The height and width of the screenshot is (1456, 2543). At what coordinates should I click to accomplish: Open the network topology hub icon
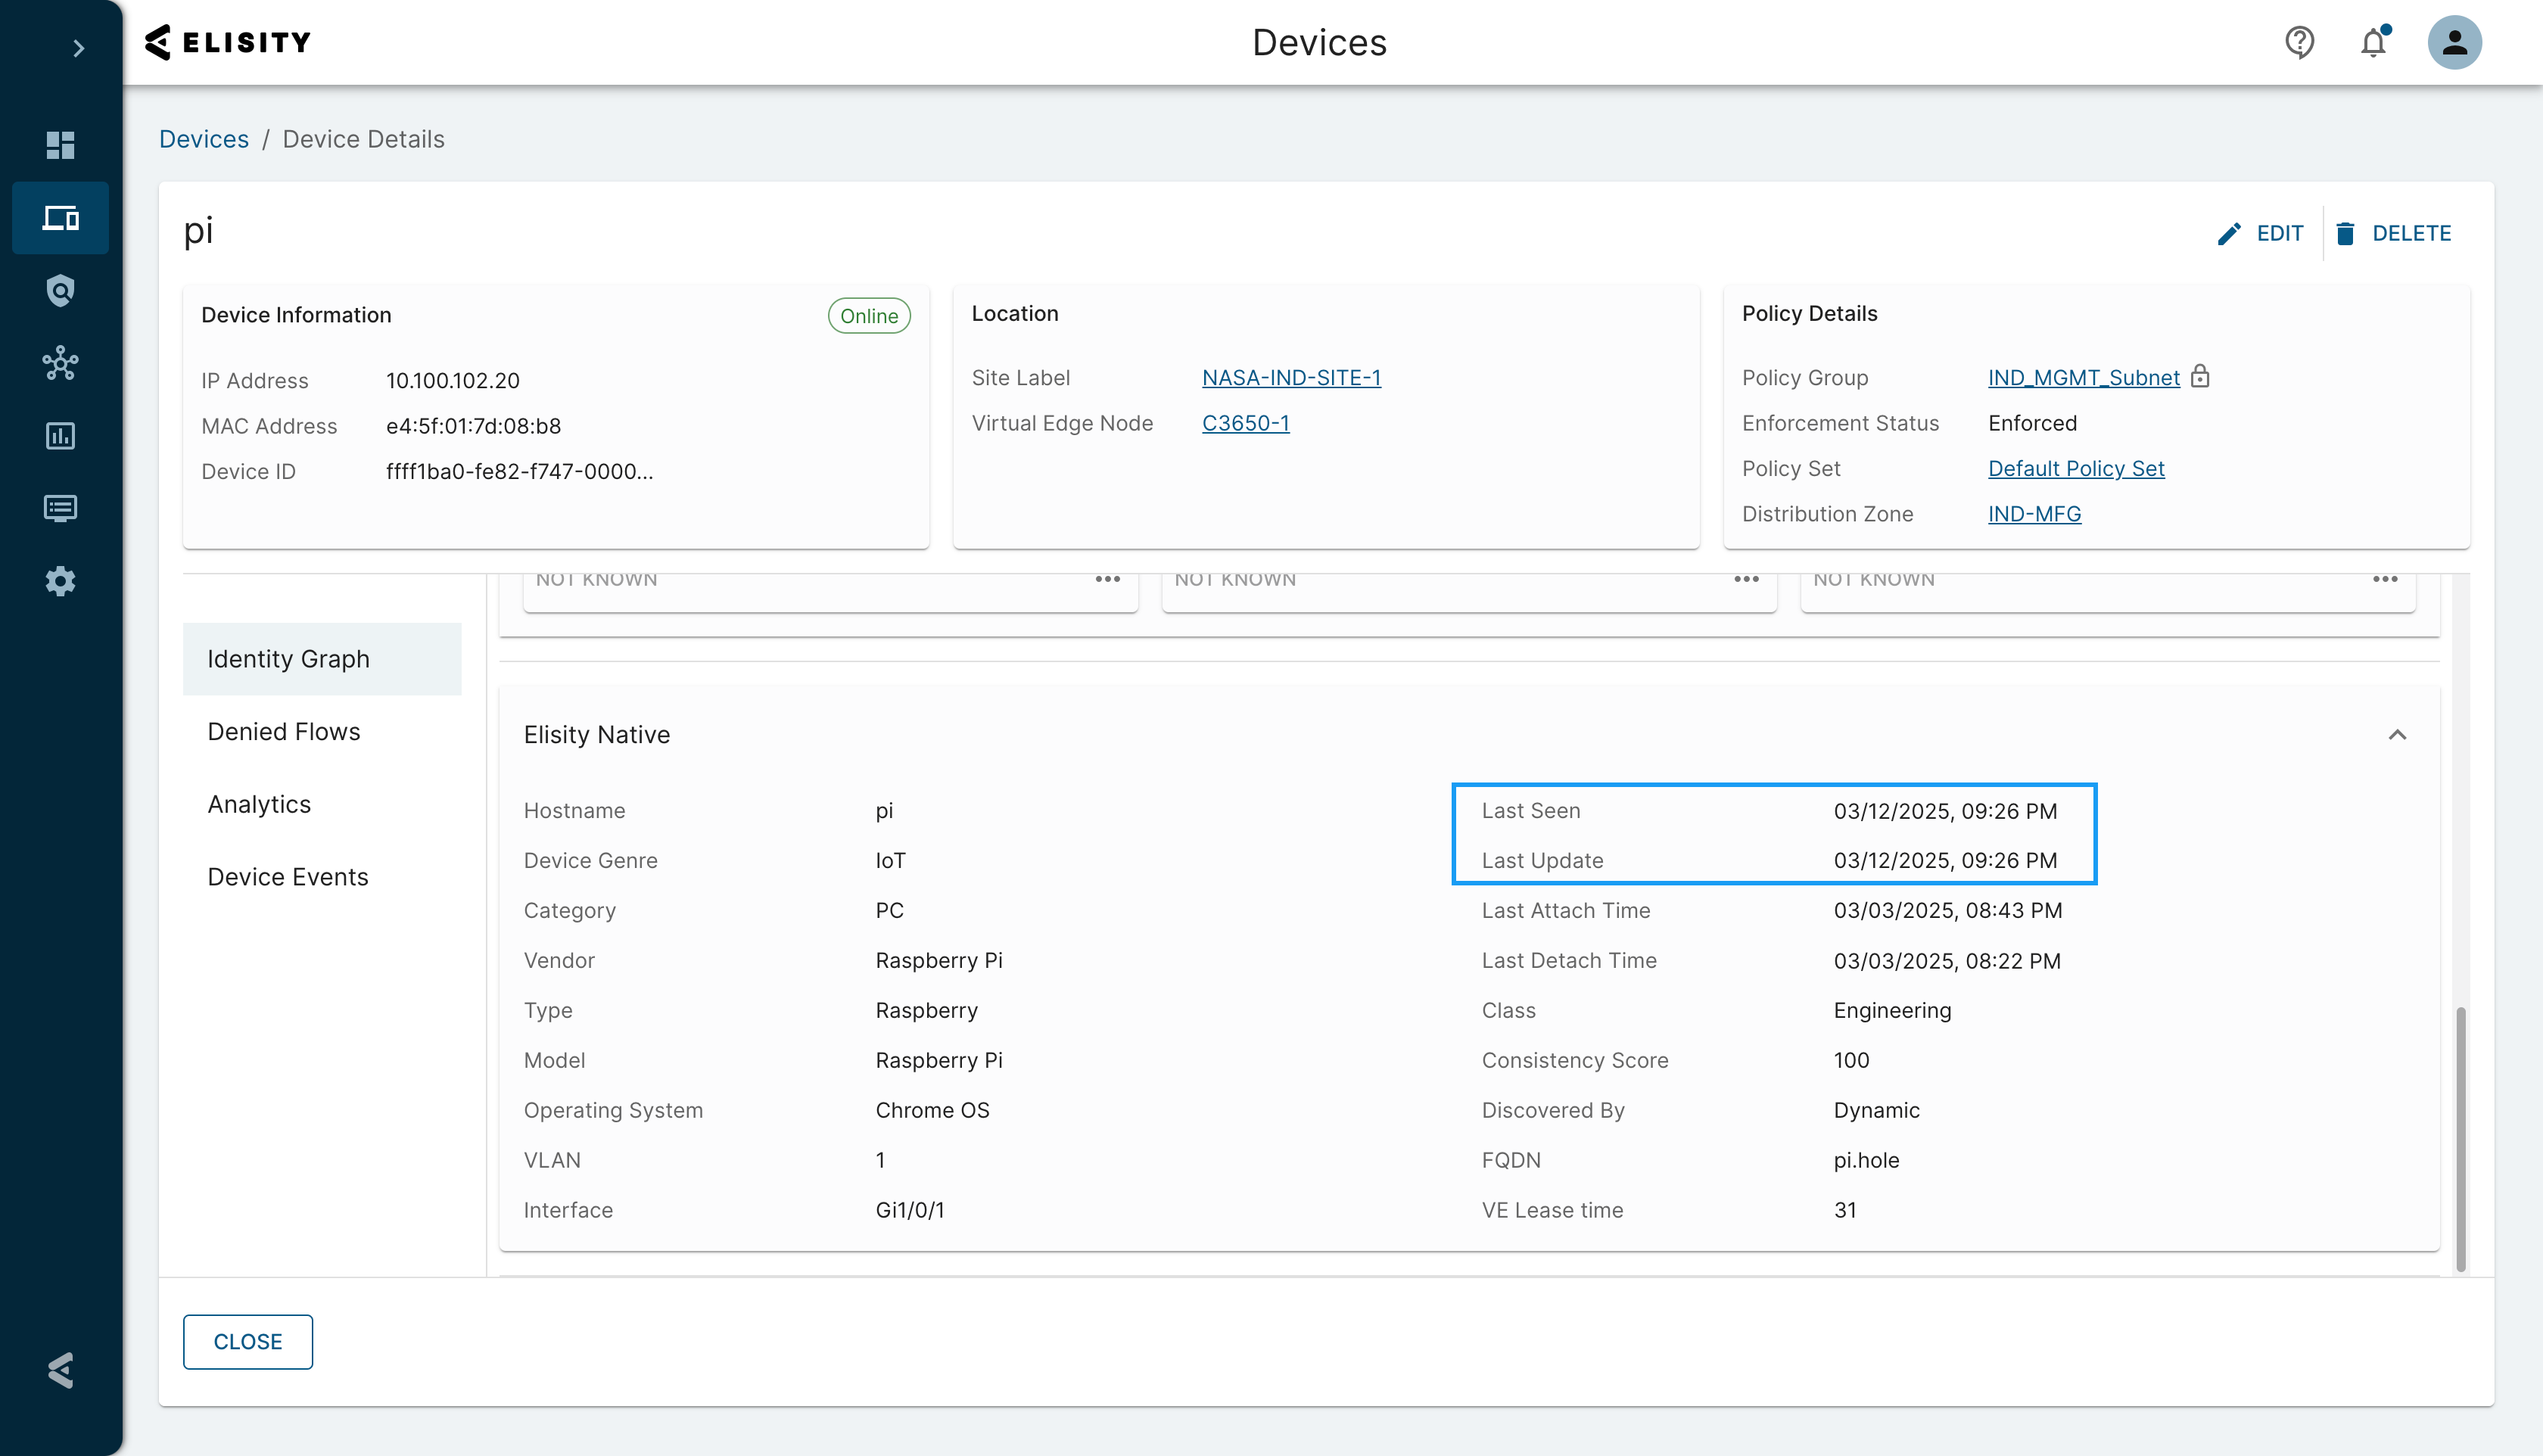(60, 363)
